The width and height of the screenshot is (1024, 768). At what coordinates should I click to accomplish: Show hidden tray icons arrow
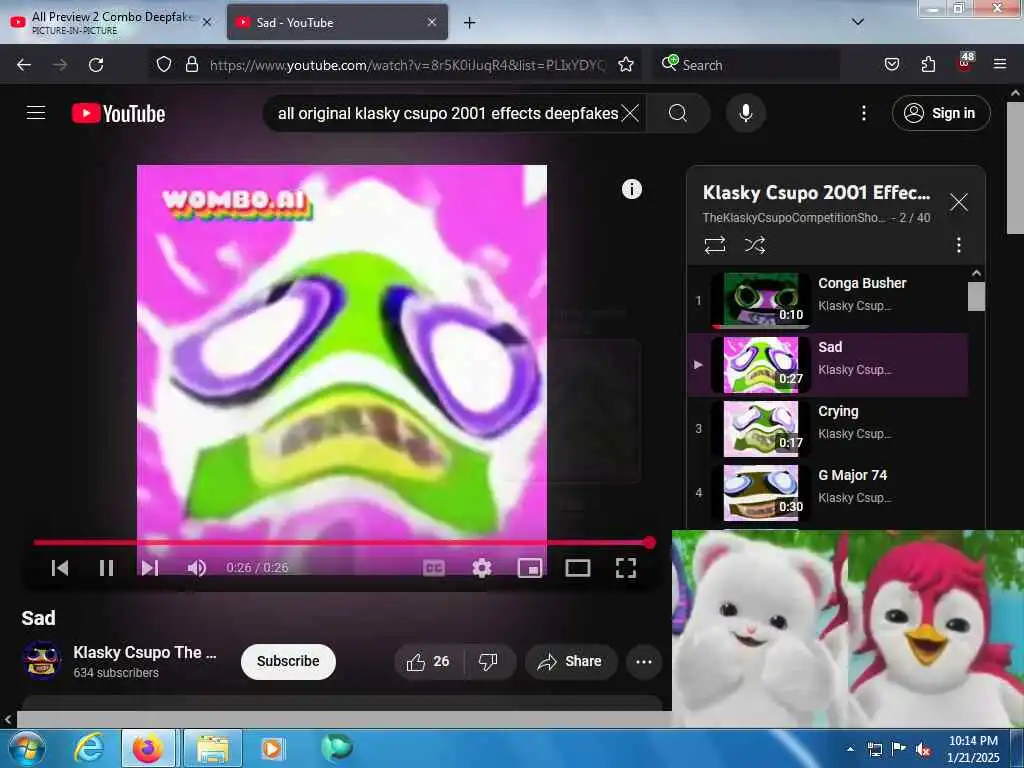point(850,749)
